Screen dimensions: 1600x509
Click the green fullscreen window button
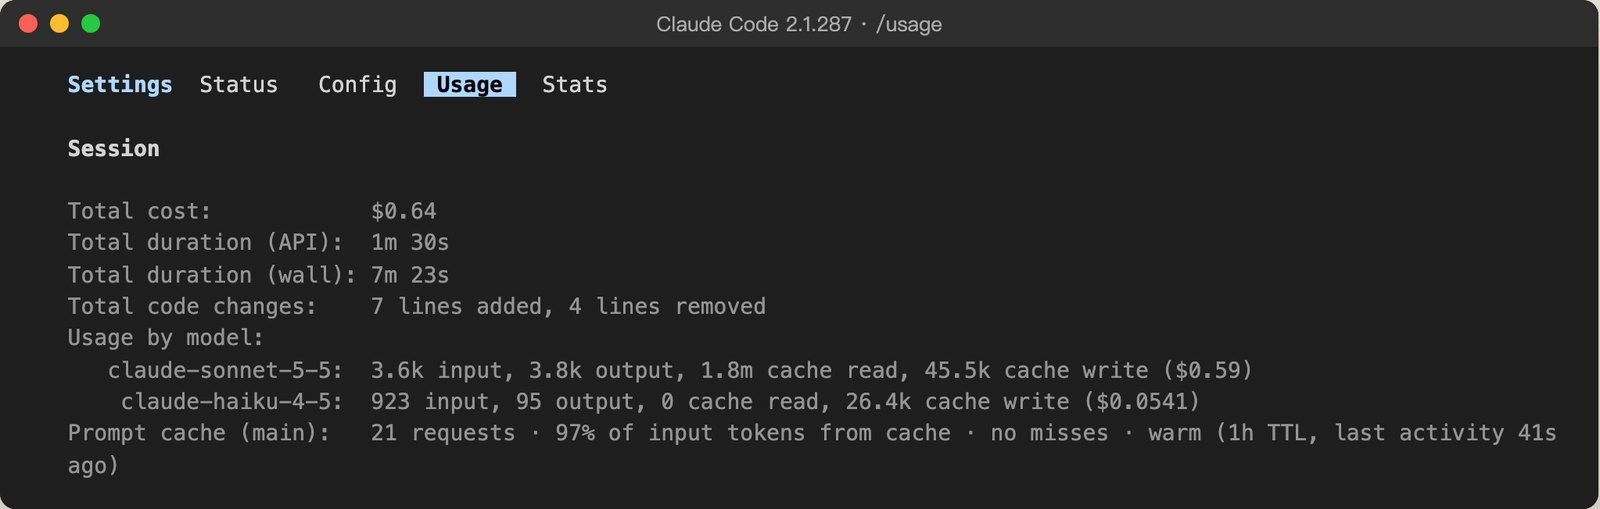pos(90,23)
